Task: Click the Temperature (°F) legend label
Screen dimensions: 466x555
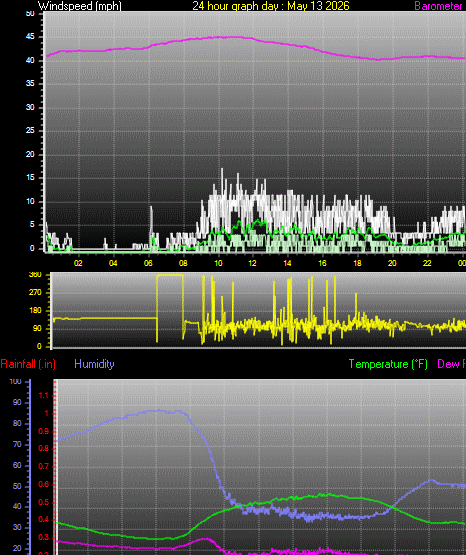Action: (388, 364)
